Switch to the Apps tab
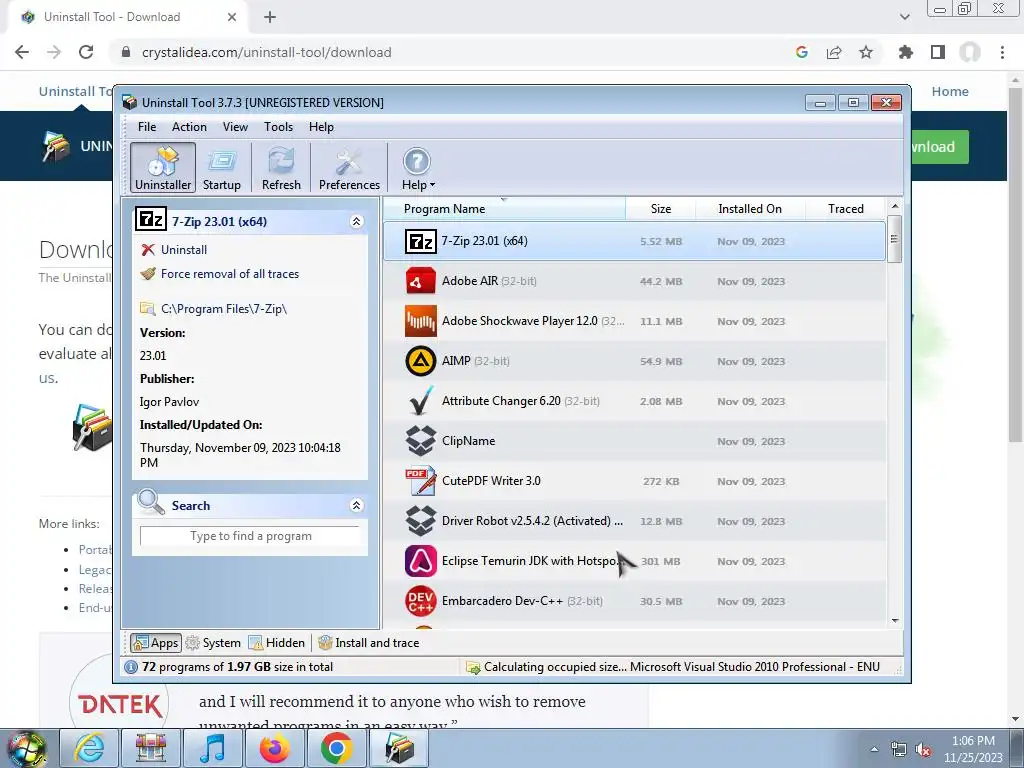The height and width of the screenshot is (768, 1024). click(x=155, y=643)
